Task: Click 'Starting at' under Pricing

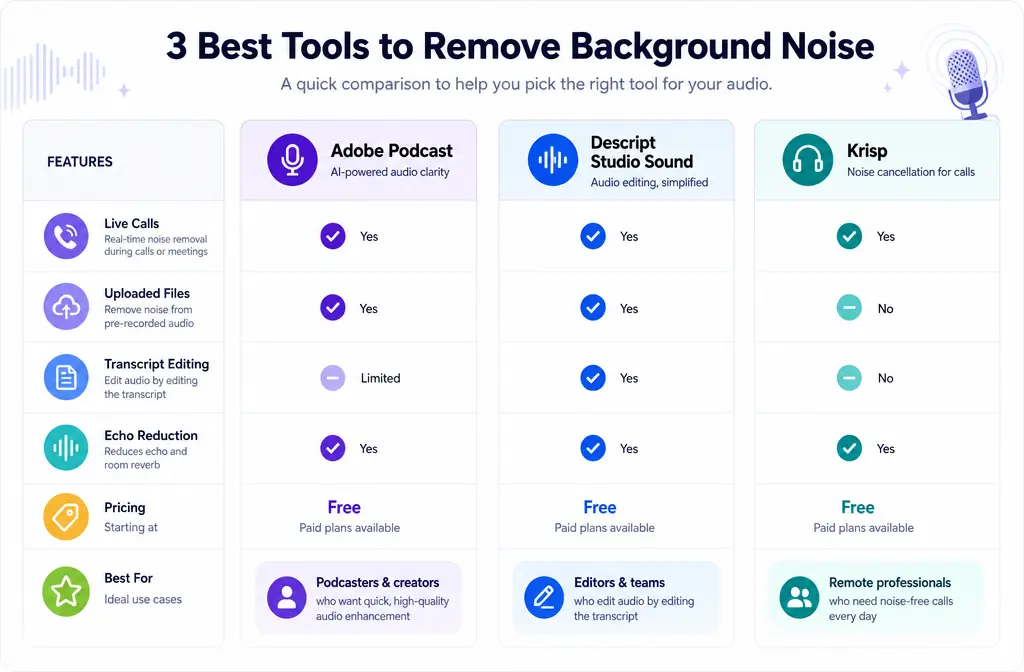Action: pos(131,528)
